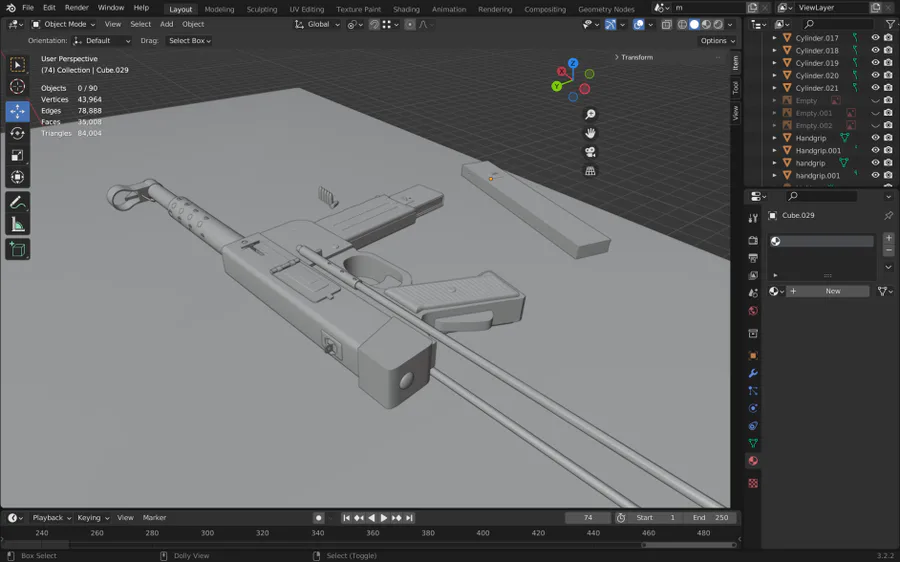This screenshot has height=562, width=900.
Task: Open the Global transform orientation dropdown
Action: [x=317, y=24]
